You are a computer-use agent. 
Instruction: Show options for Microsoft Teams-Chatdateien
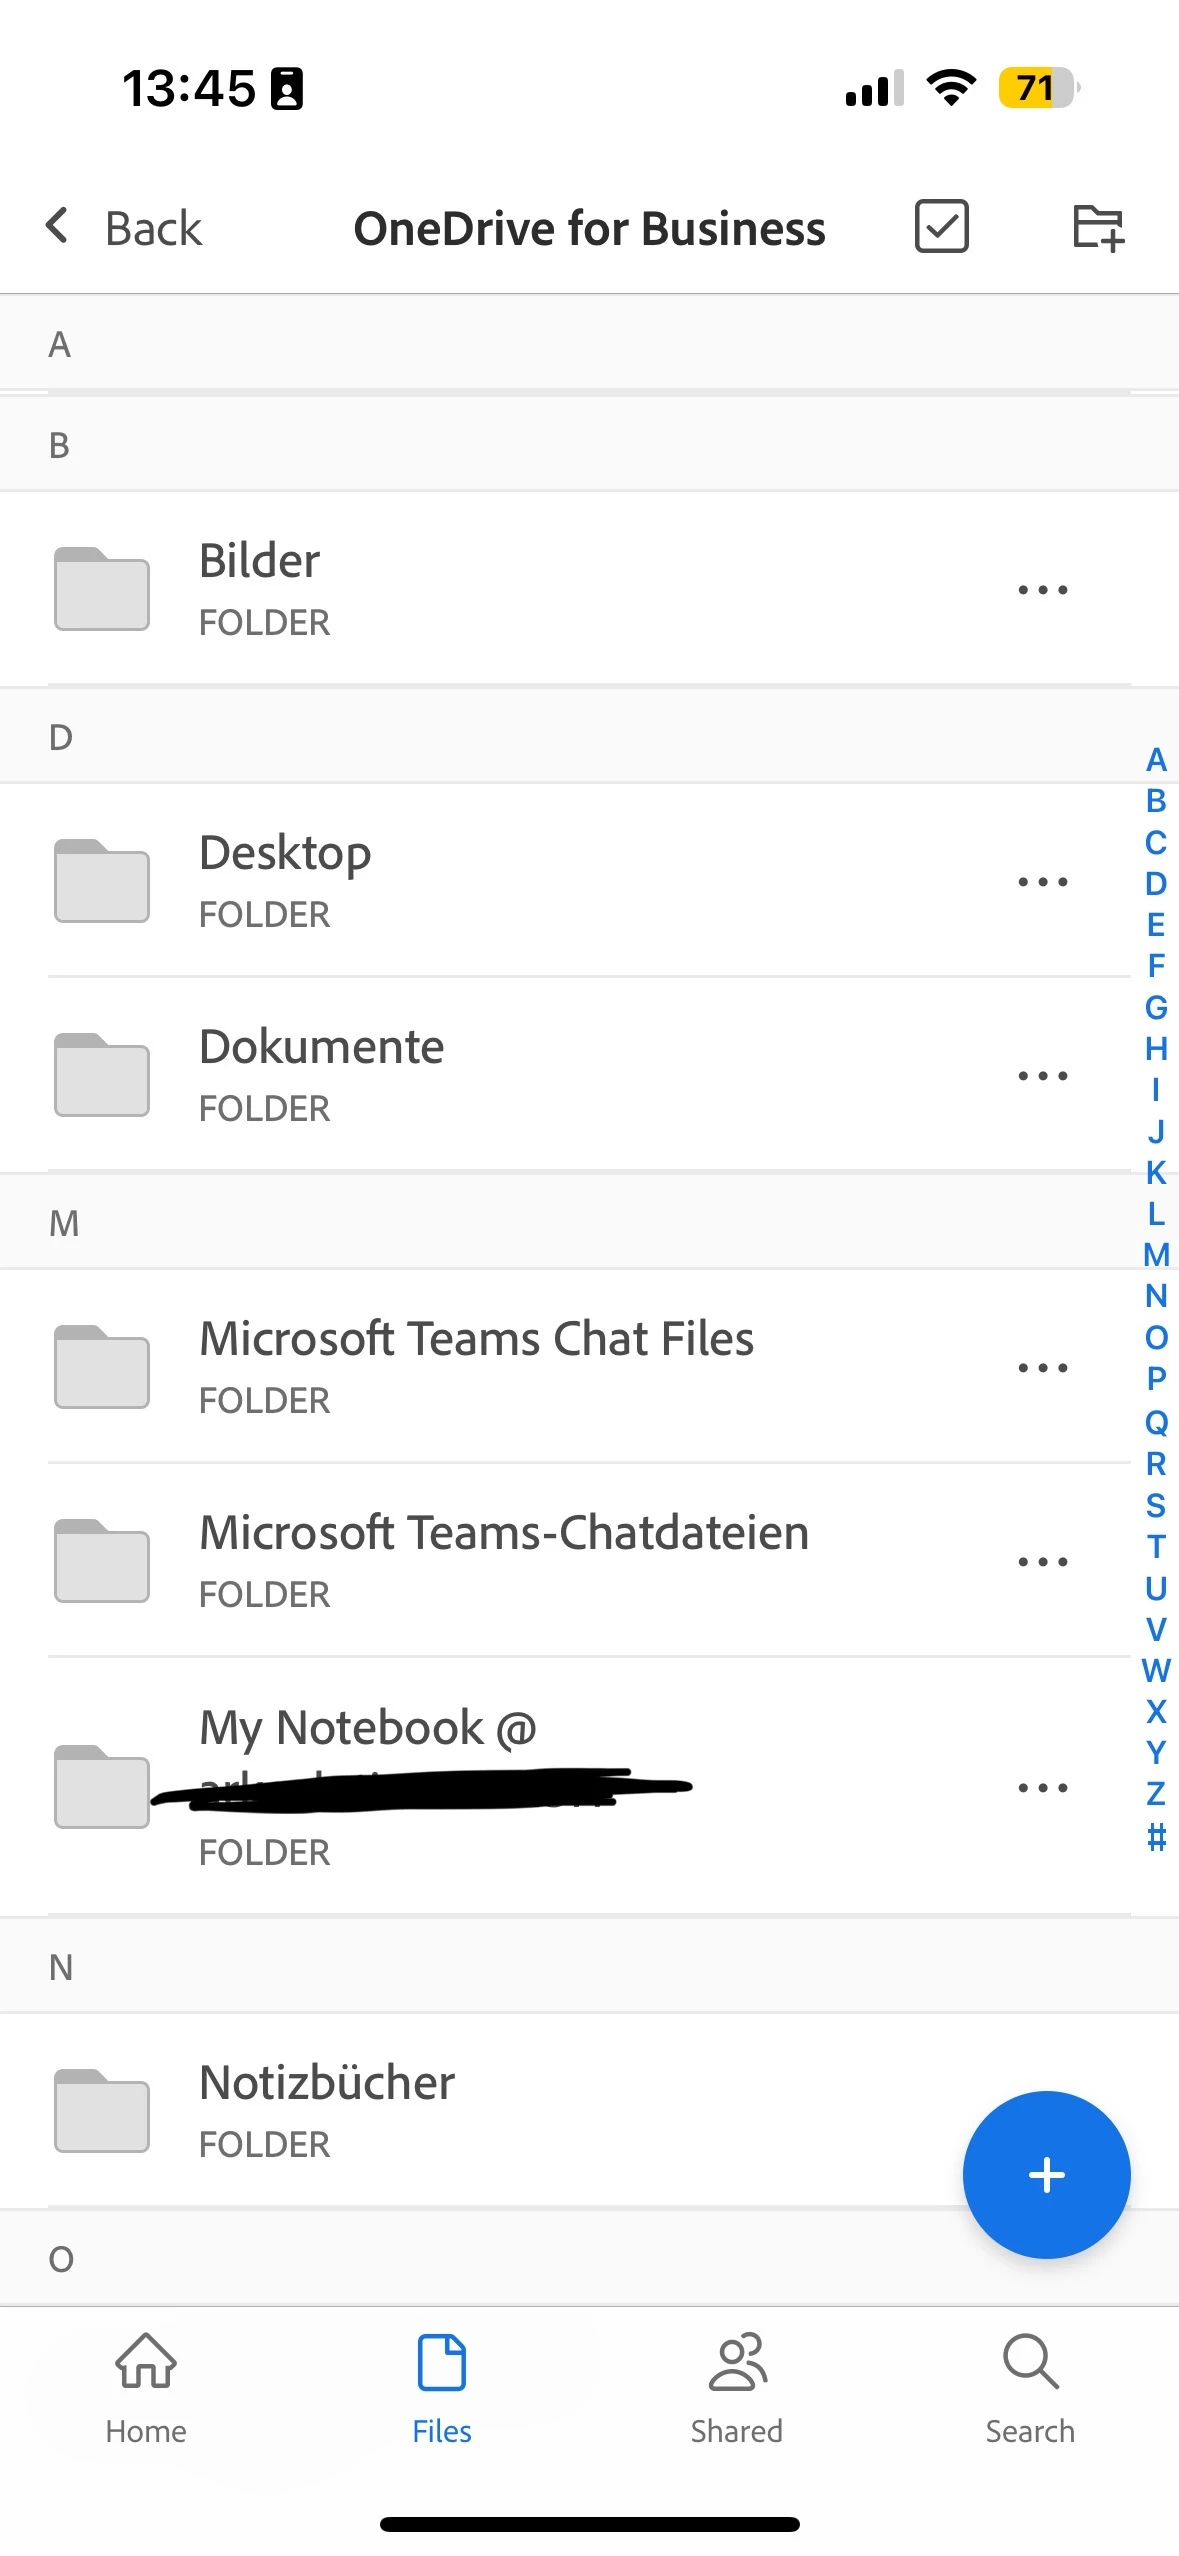click(x=1043, y=1562)
